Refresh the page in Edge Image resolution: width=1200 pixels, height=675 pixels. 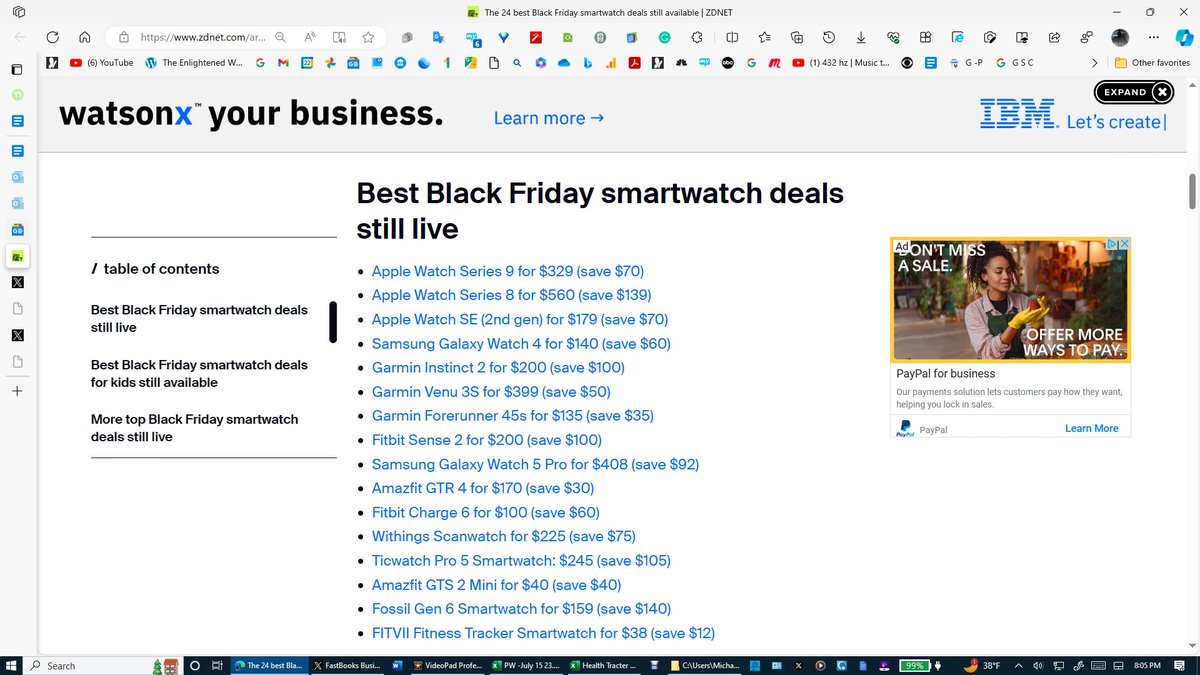[x=52, y=37]
